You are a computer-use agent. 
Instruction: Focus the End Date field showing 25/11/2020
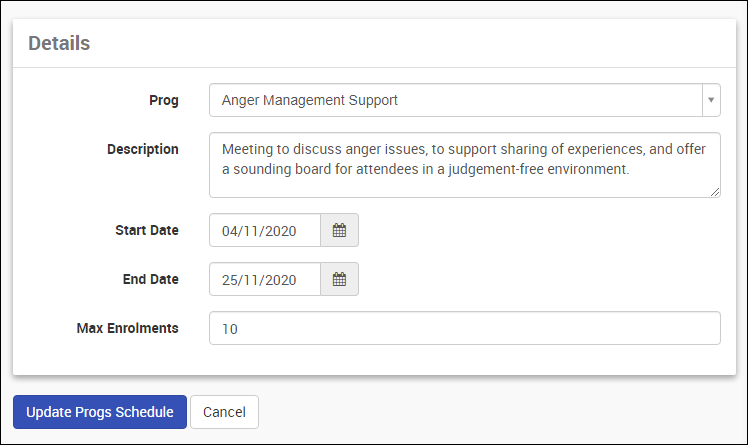pos(265,280)
